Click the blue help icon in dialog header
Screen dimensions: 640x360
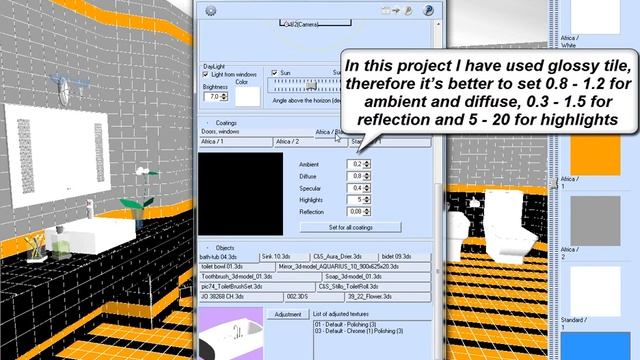428,10
